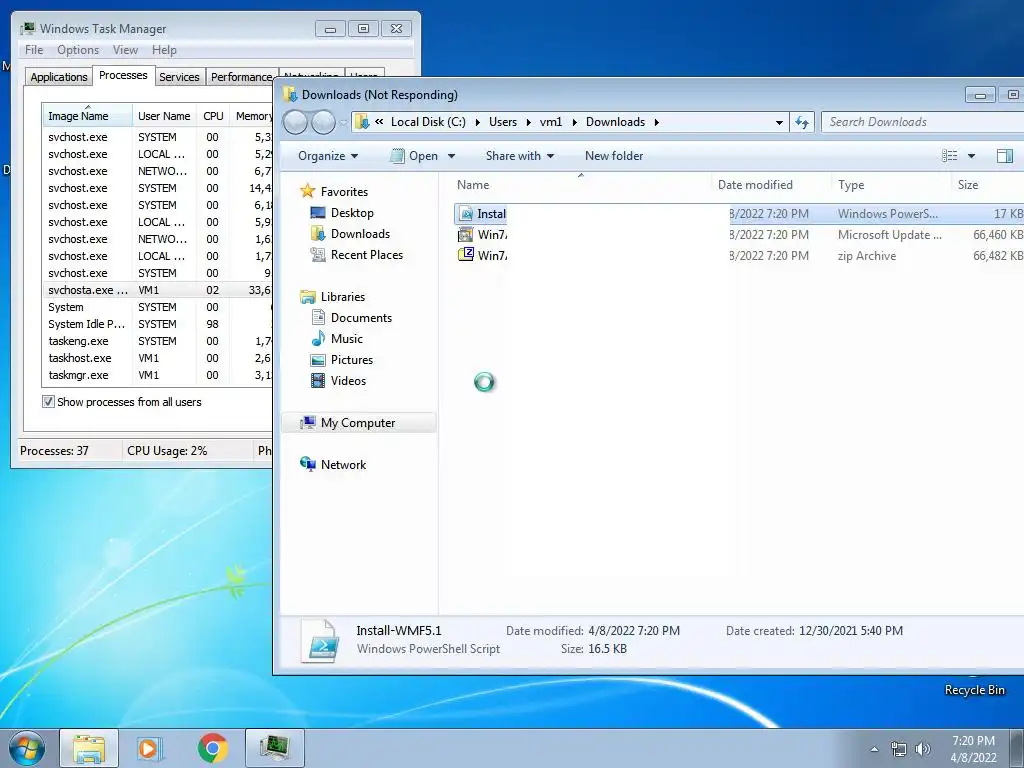Click the Refresh button beside the address bar
1024x768 pixels.
802,122
